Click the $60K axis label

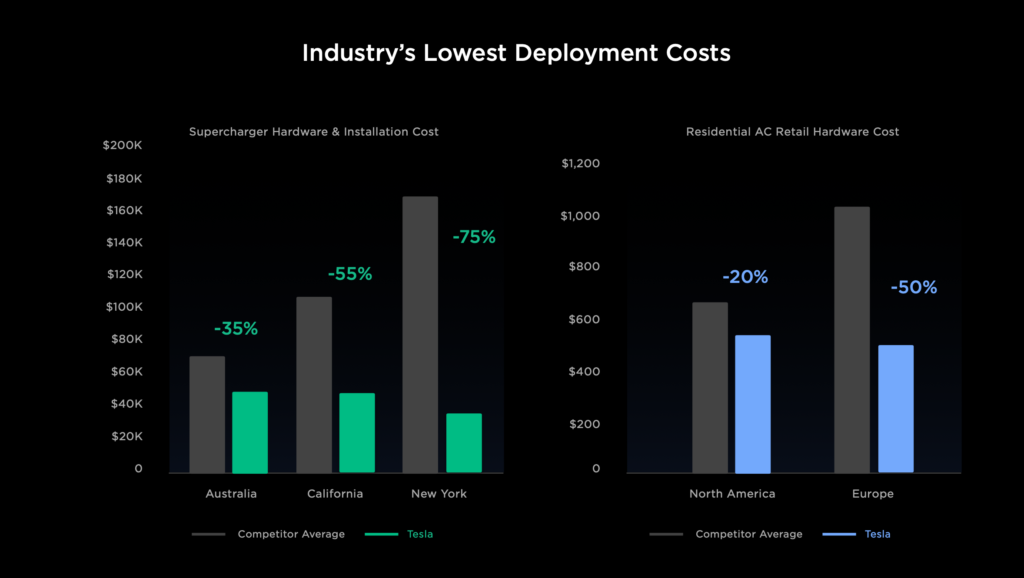[x=127, y=372]
